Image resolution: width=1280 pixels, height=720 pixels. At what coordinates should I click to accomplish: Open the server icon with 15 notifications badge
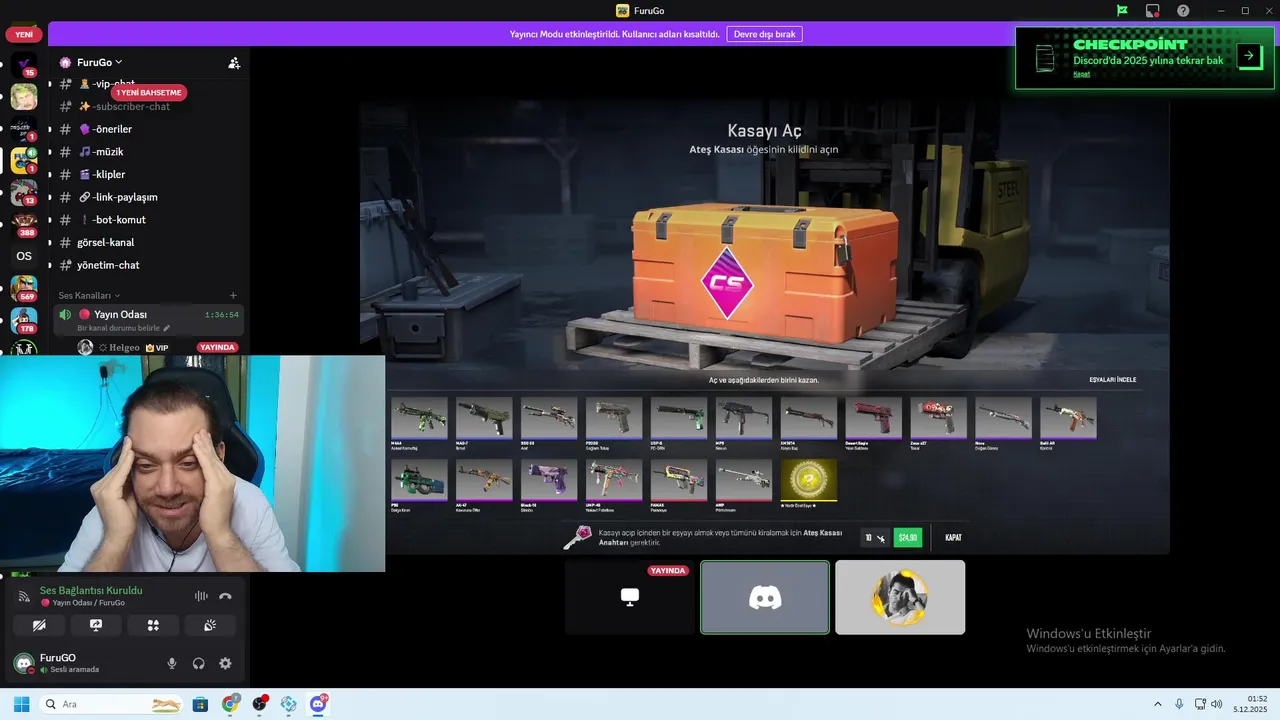coord(24,64)
